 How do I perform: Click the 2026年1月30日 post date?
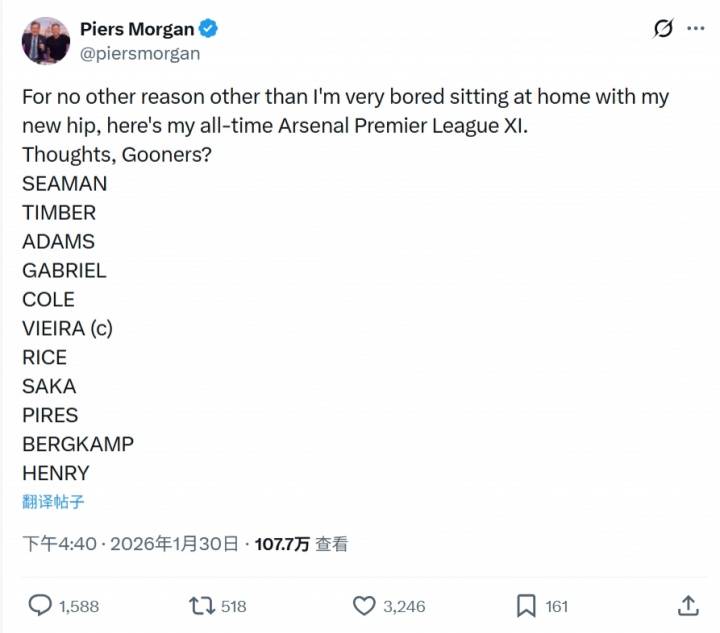click(174, 545)
